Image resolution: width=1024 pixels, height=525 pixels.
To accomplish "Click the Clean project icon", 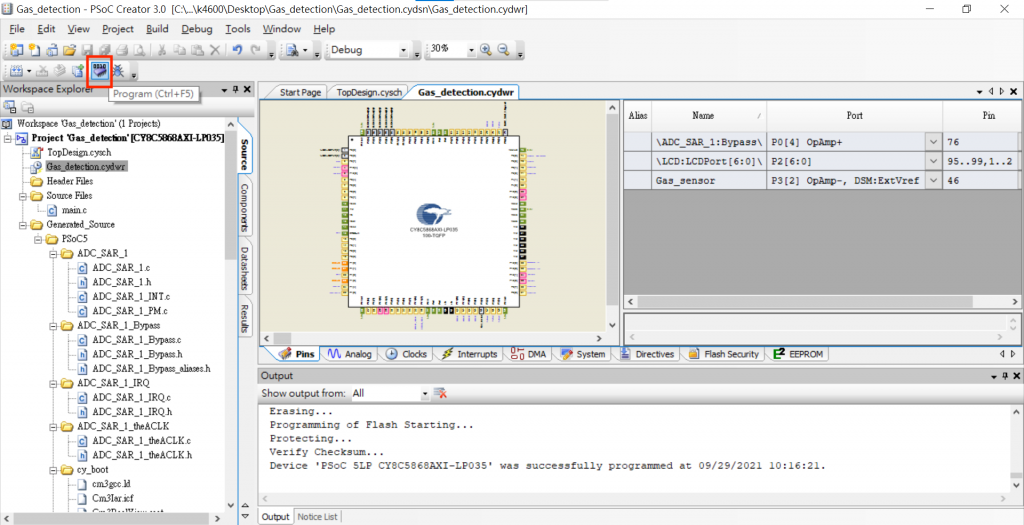I will pyautogui.click(x=42, y=71).
